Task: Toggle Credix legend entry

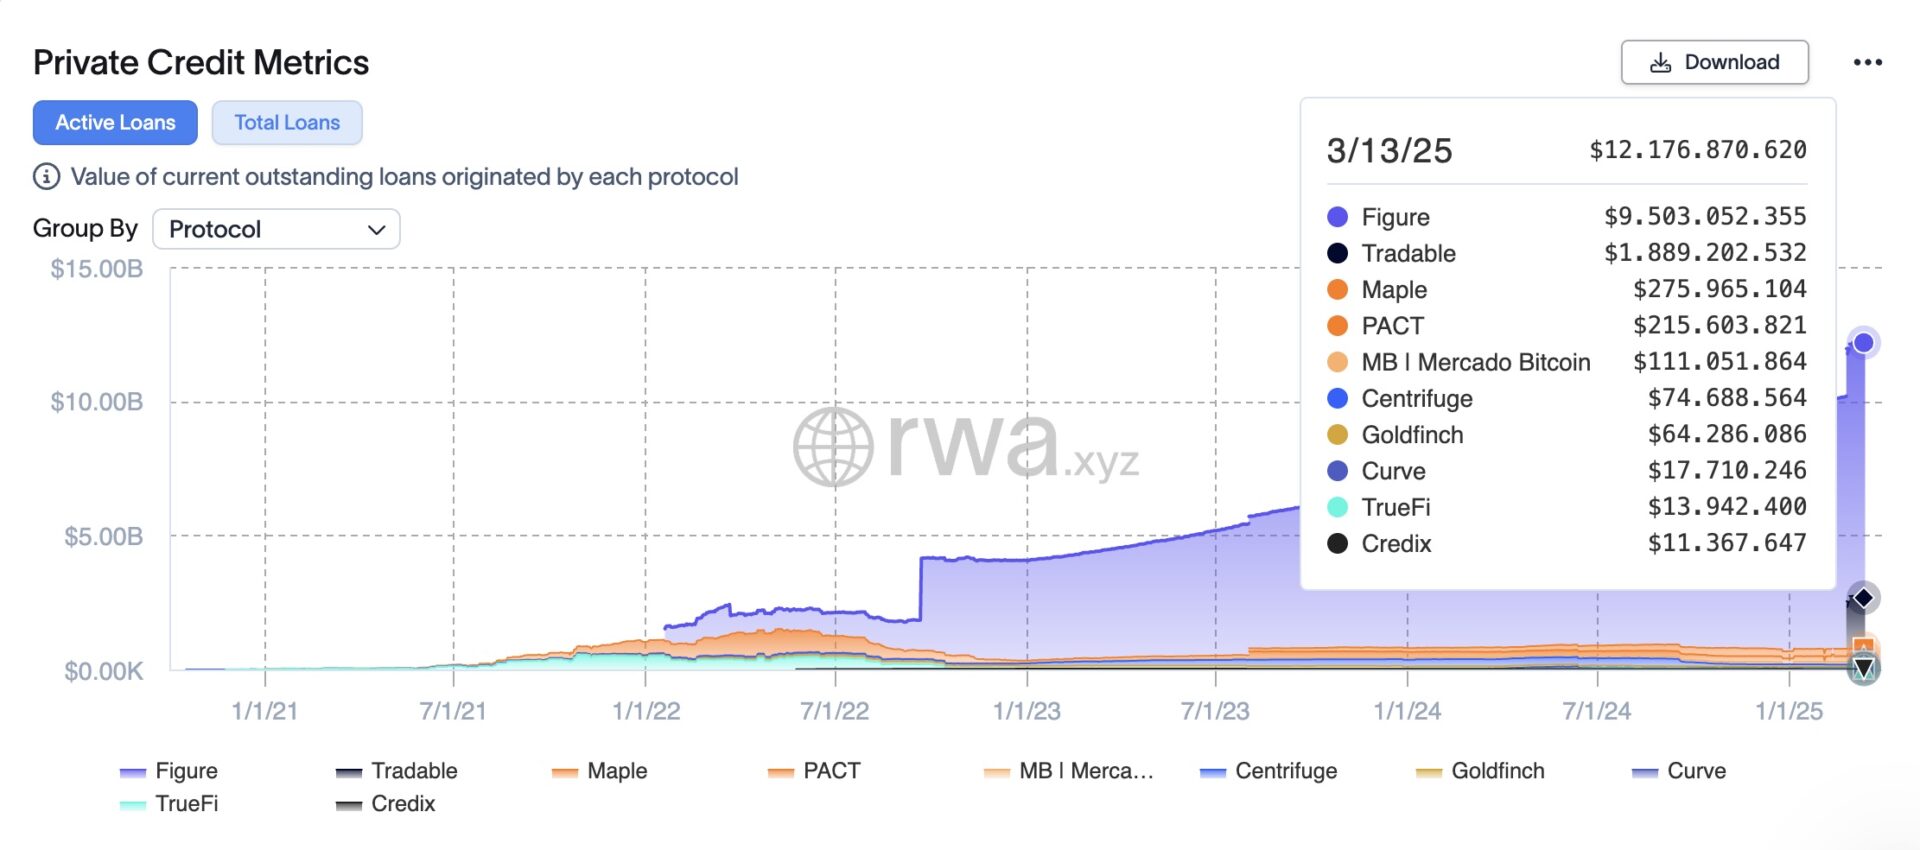Action: click(385, 804)
